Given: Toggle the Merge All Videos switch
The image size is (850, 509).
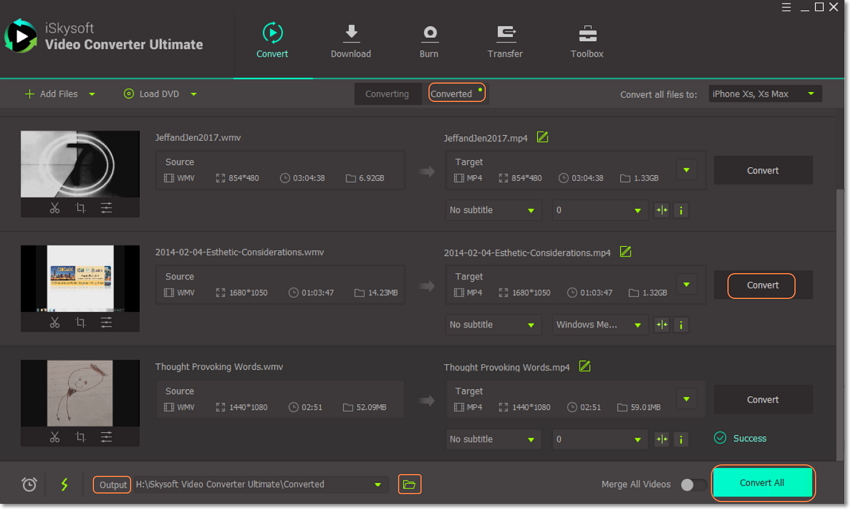Looking at the screenshot, I should (x=691, y=484).
